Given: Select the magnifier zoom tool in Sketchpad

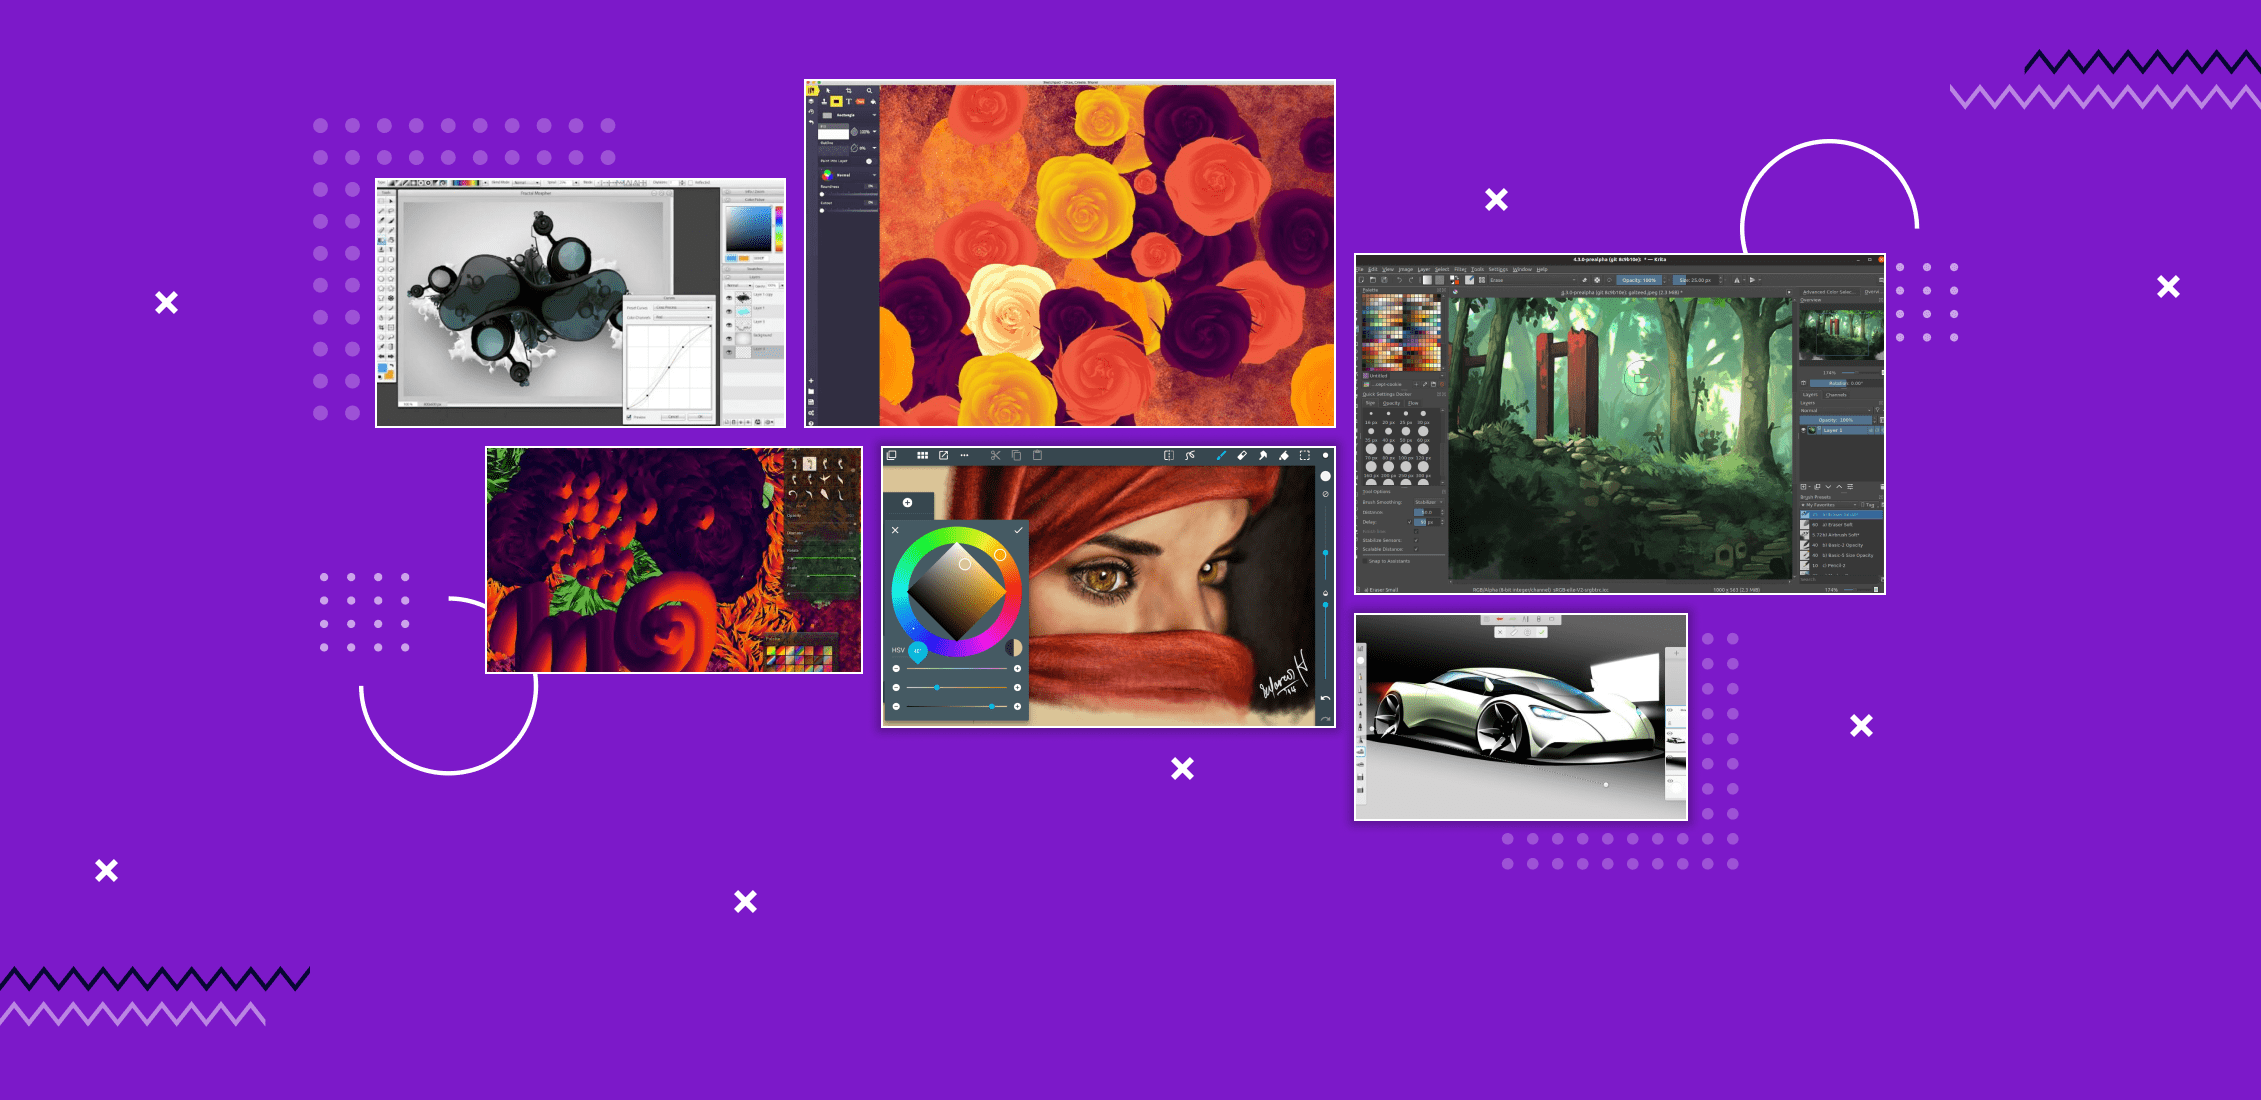Looking at the screenshot, I should [869, 90].
